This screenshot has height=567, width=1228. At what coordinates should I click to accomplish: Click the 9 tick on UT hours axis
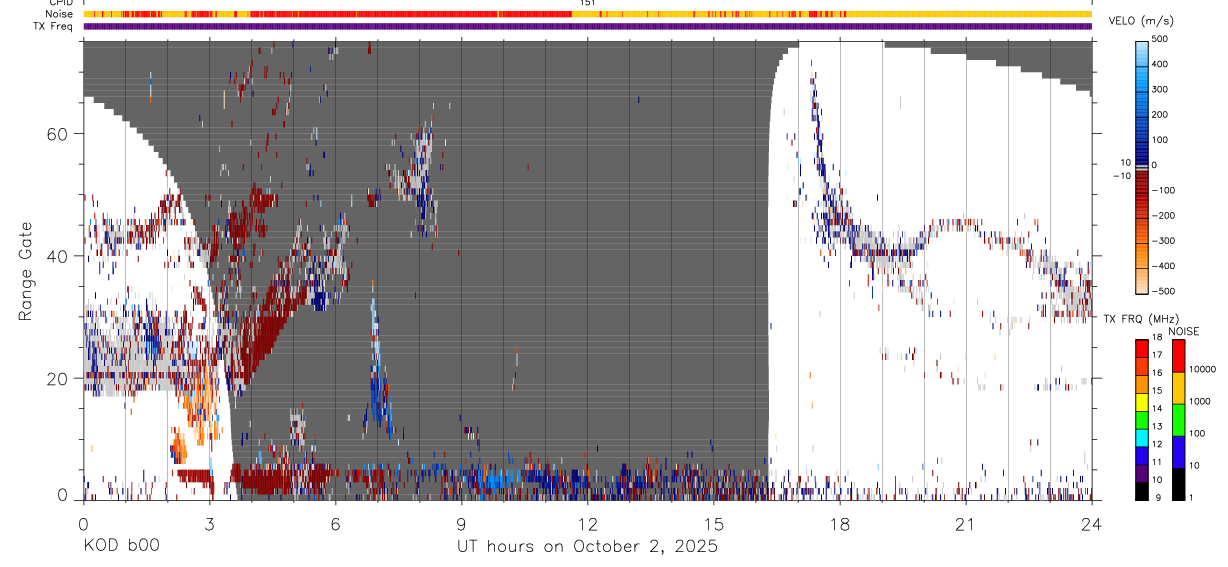click(461, 523)
